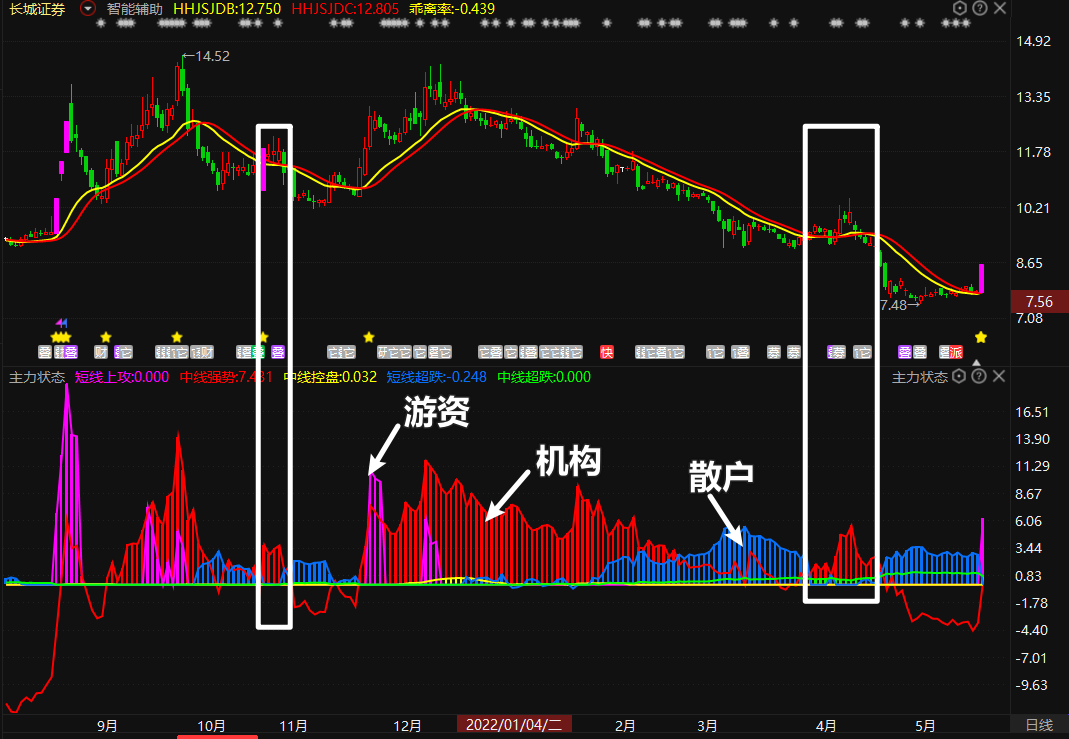Expand the small triangle above 主力状态 right label

pos(978,362)
